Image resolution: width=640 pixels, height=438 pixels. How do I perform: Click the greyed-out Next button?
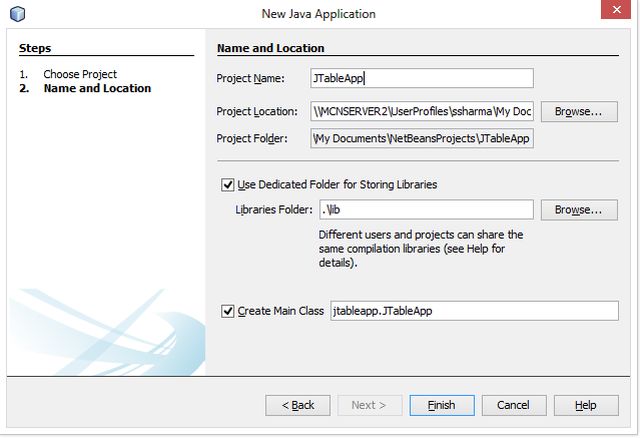pos(369,405)
